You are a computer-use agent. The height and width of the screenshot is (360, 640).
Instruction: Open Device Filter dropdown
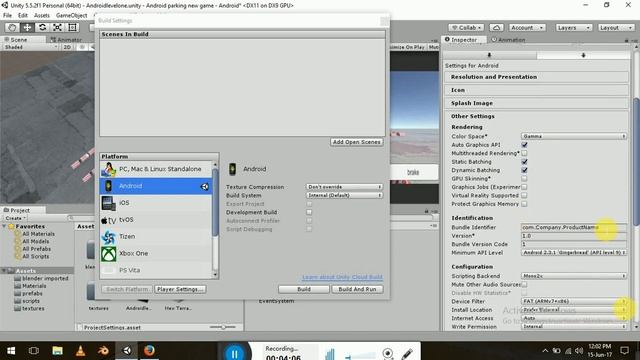point(573,301)
